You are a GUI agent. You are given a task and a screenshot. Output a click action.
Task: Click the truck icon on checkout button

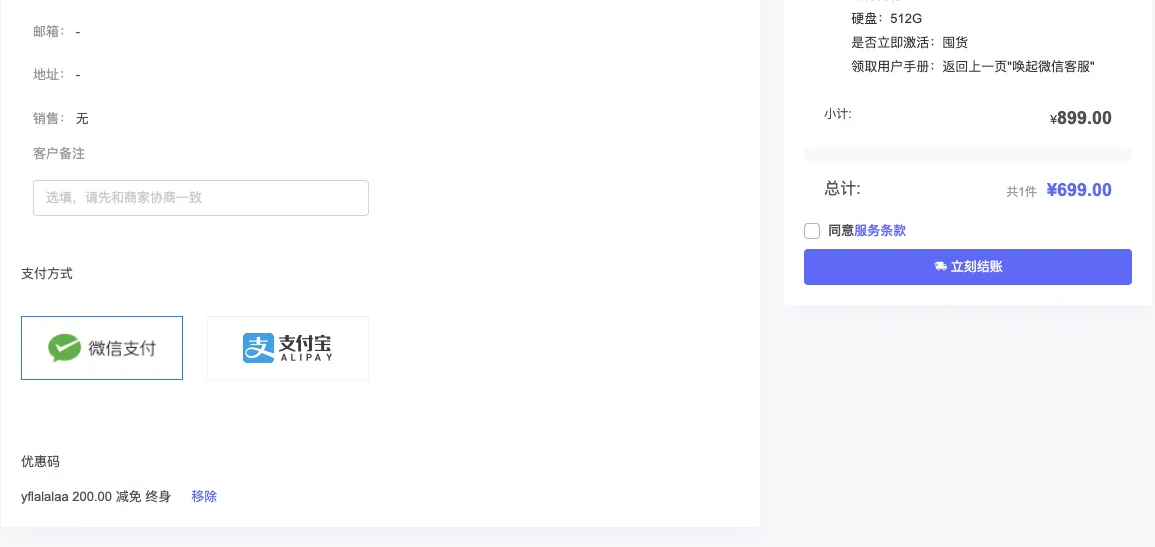(940, 267)
